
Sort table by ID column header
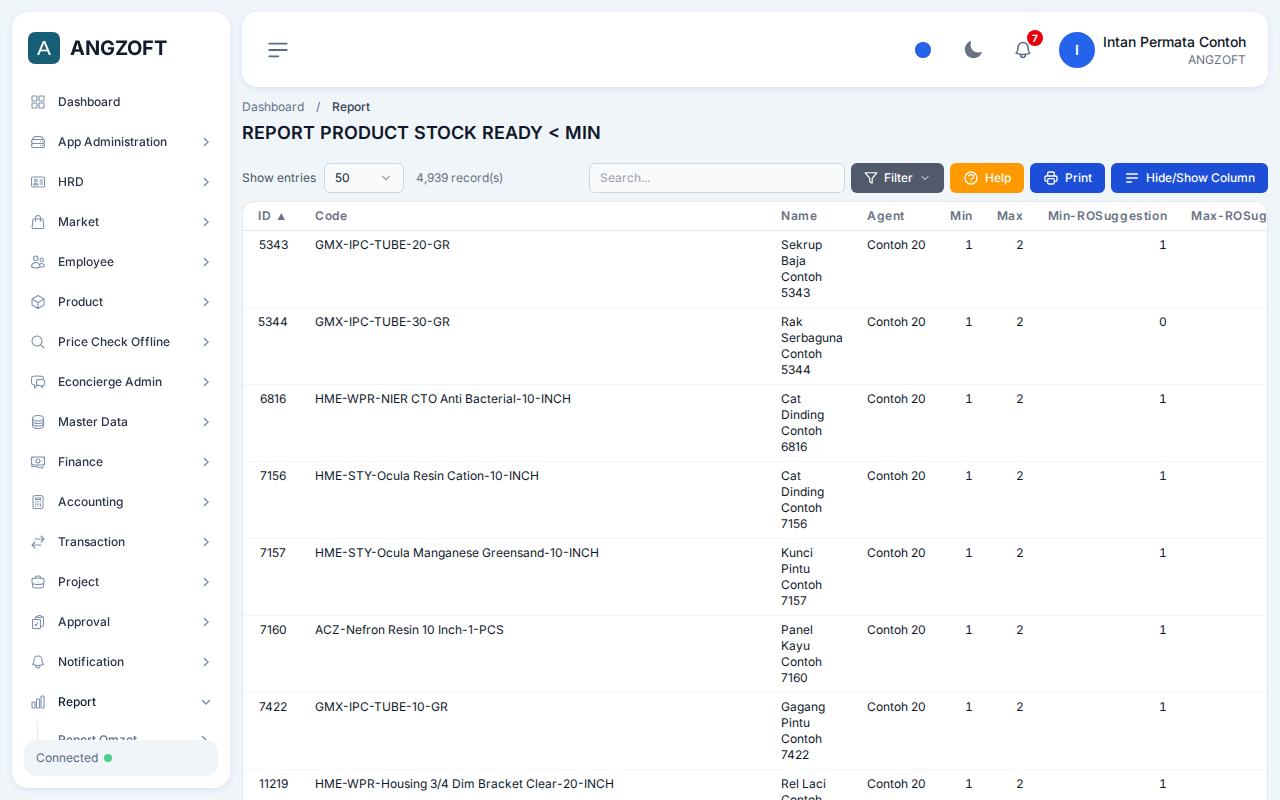[x=272, y=216]
